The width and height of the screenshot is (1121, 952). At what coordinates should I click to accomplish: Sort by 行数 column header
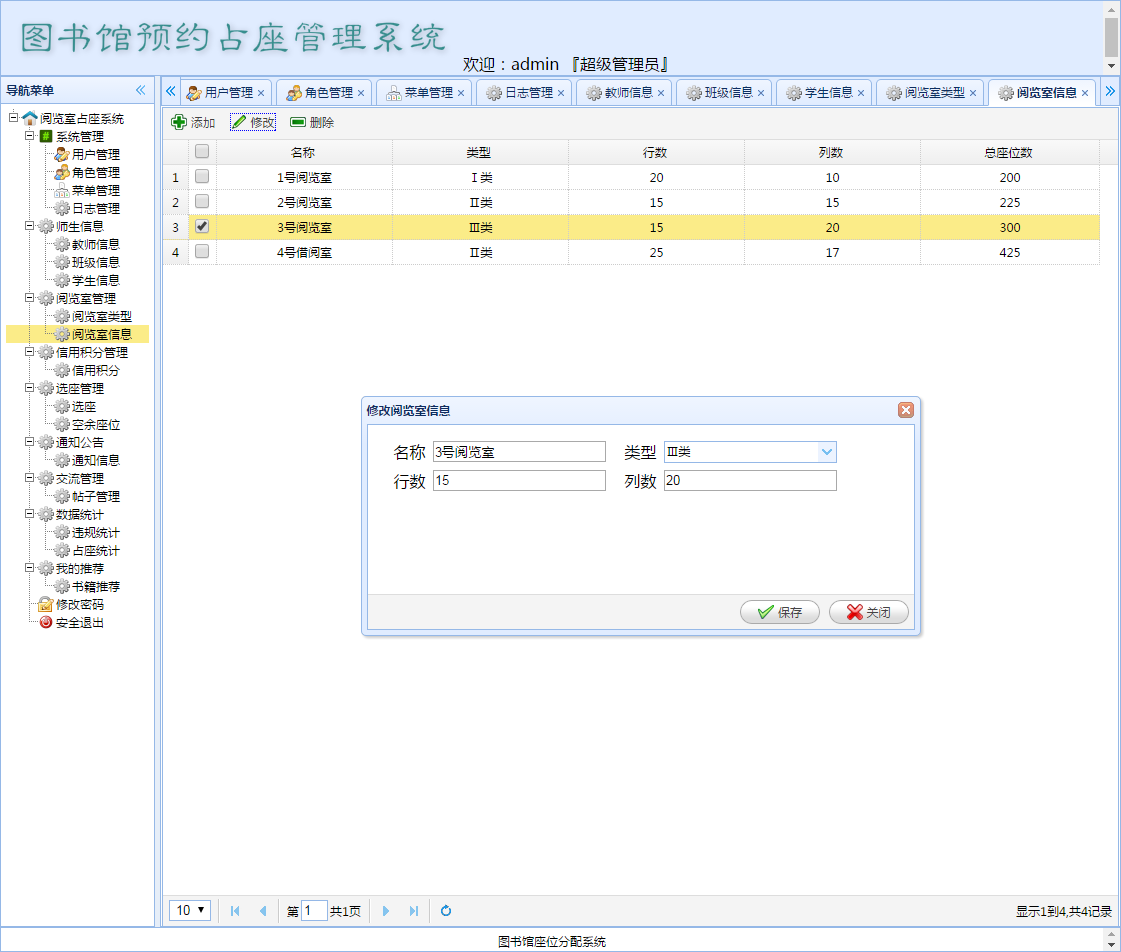click(x=656, y=152)
